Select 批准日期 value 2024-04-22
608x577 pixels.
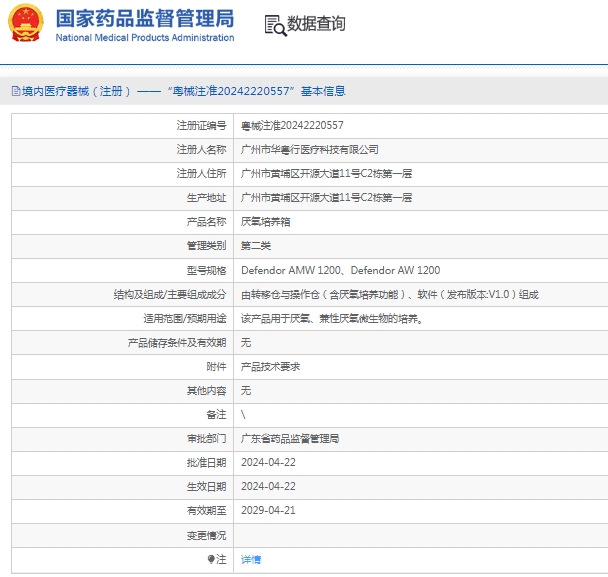(268, 463)
